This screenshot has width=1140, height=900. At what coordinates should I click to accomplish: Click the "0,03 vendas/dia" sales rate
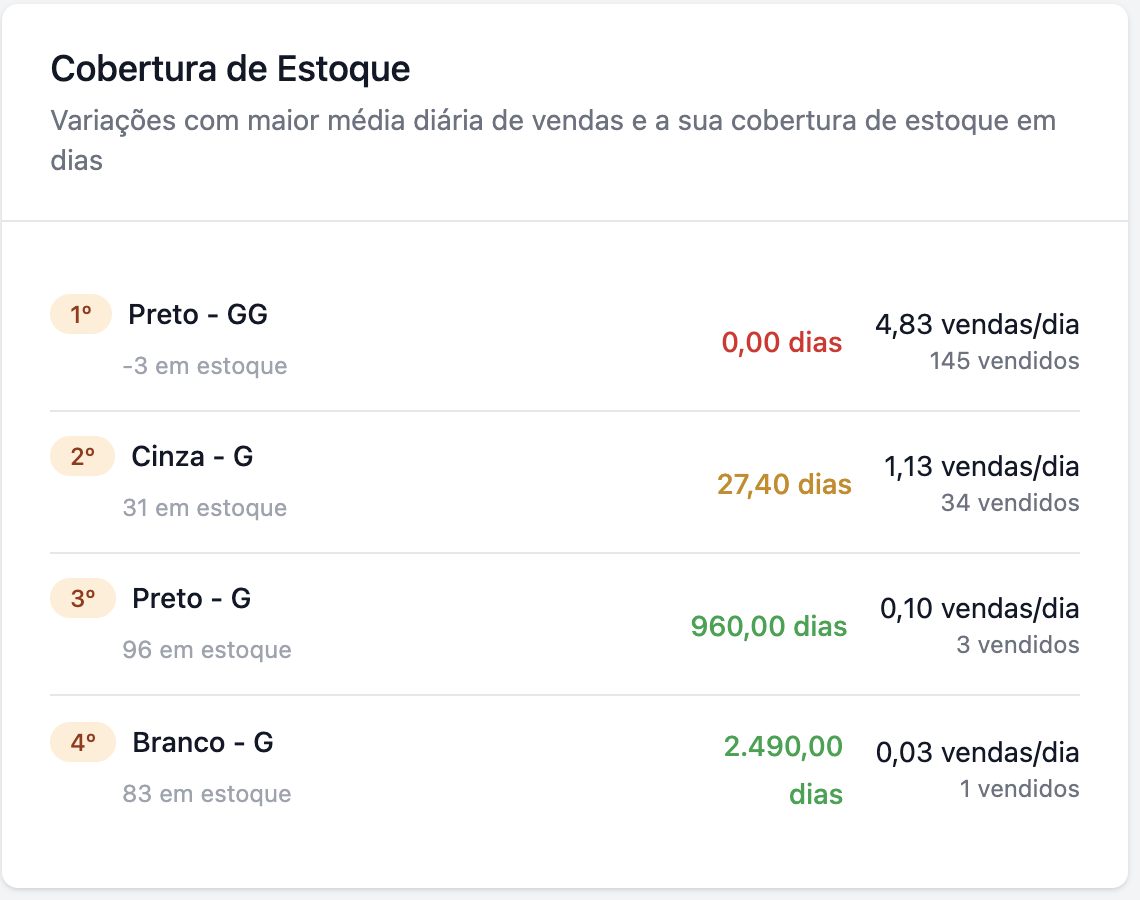[977, 752]
